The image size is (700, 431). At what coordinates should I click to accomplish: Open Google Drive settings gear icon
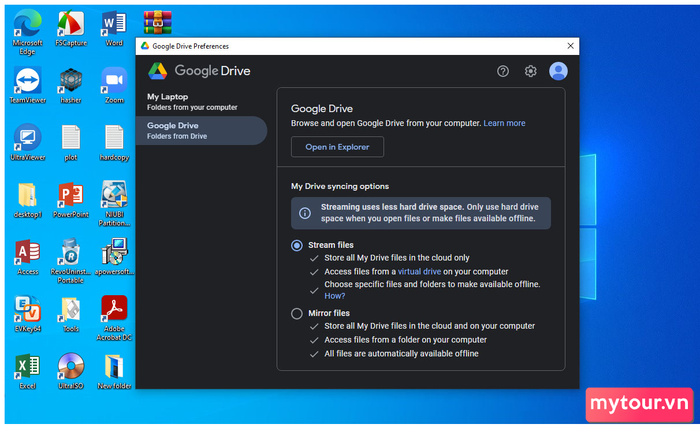pyautogui.click(x=530, y=71)
